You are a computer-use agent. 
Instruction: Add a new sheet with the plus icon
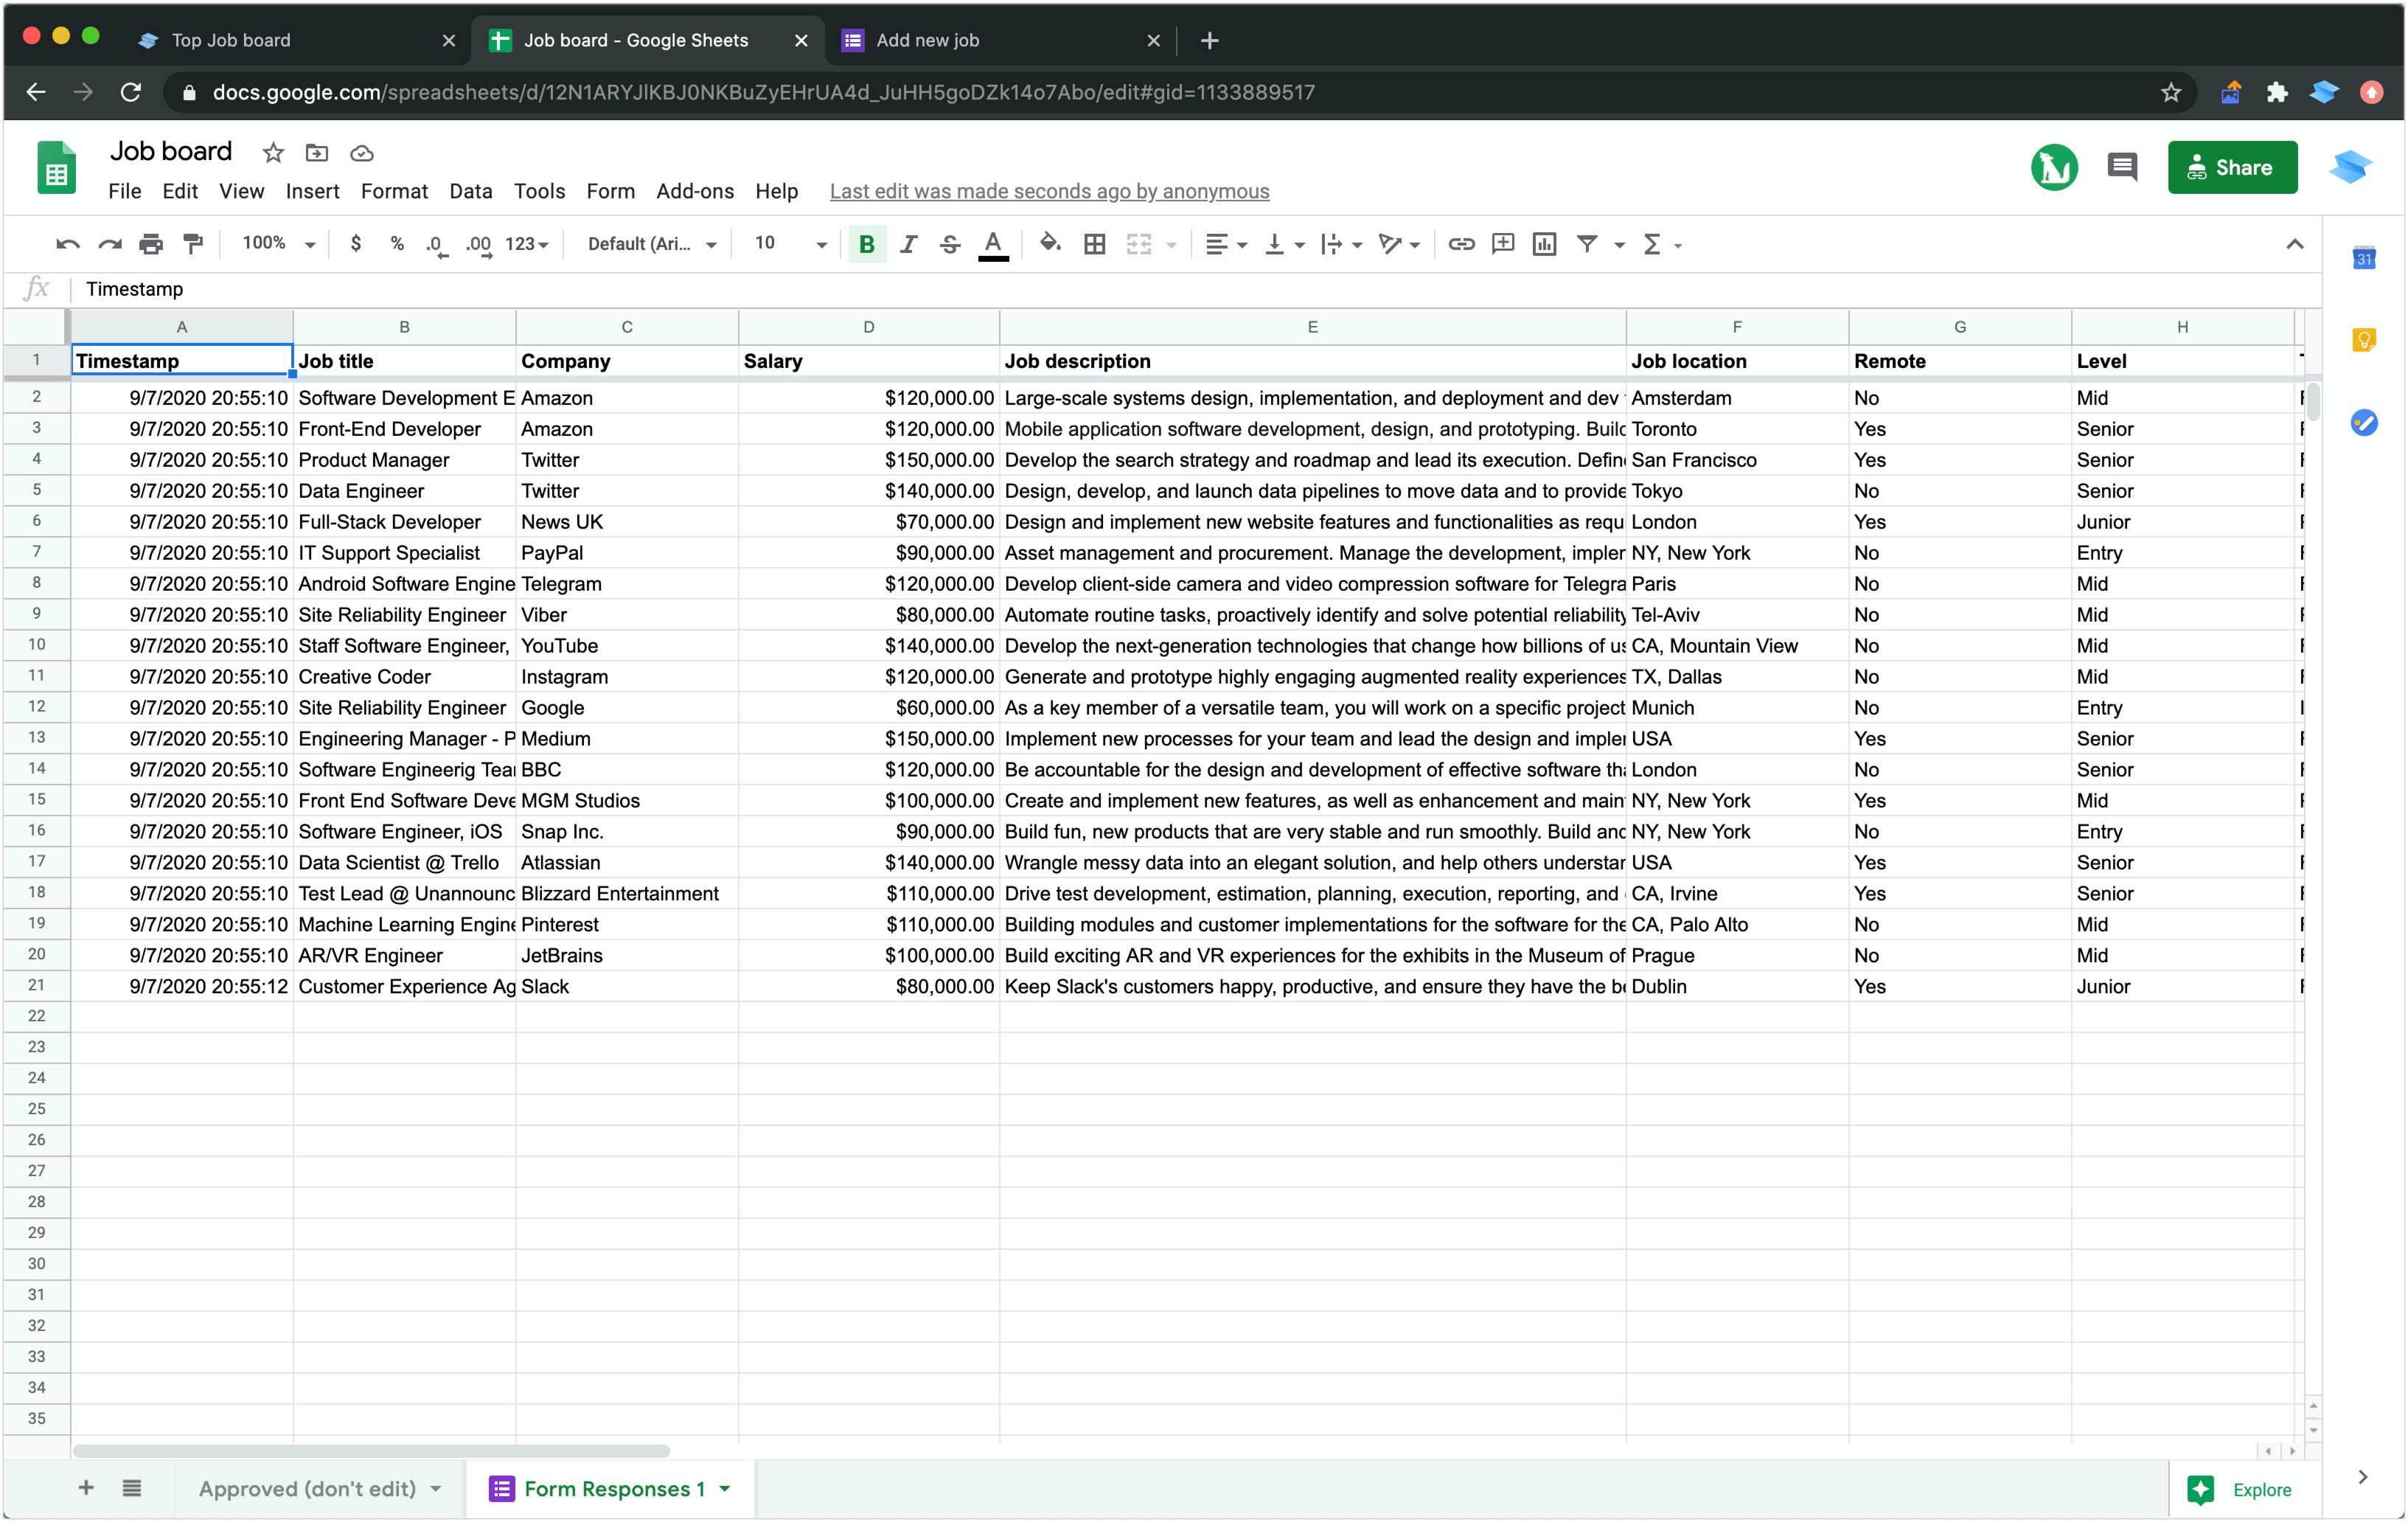coord(86,1488)
